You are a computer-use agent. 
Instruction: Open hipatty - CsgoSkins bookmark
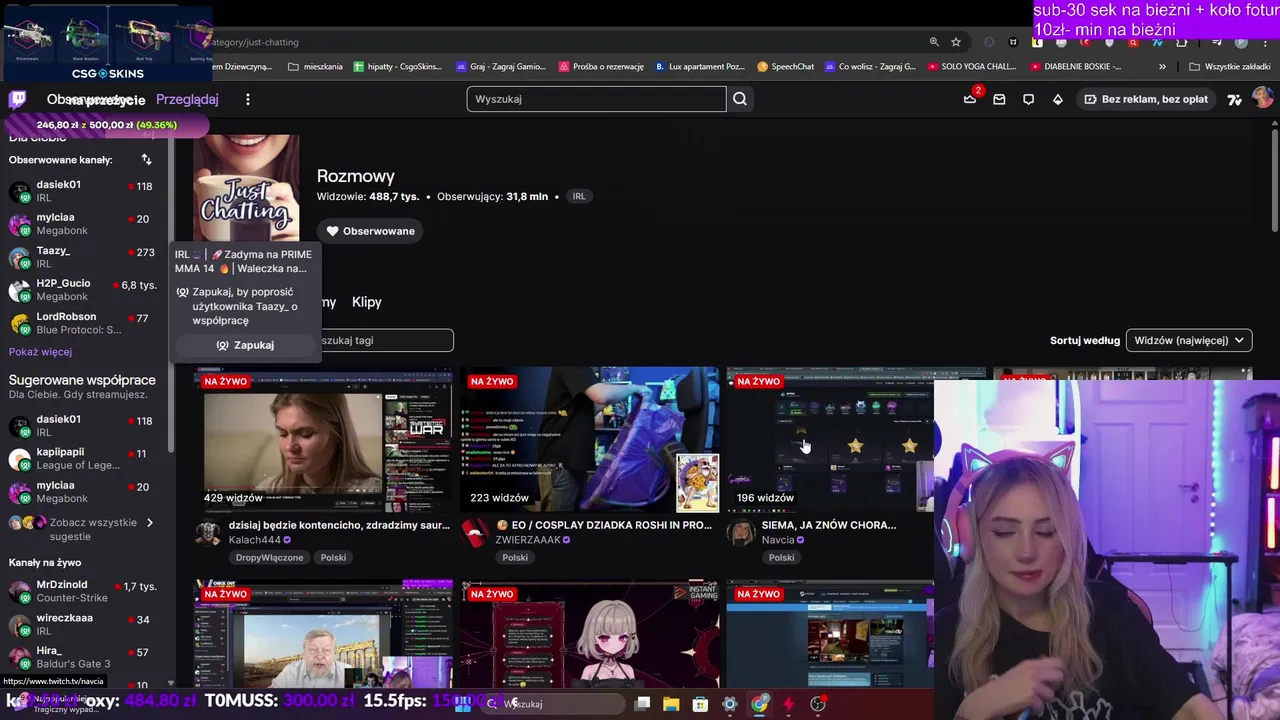[396, 67]
